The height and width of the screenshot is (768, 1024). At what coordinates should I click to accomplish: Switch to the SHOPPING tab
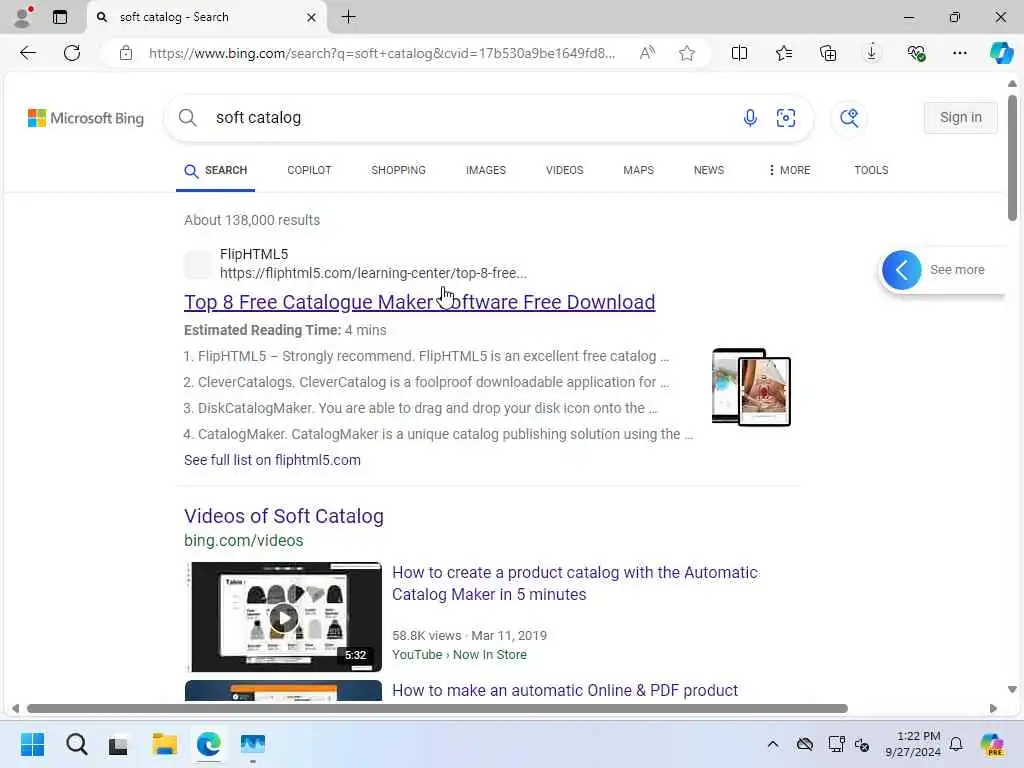(398, 170)
